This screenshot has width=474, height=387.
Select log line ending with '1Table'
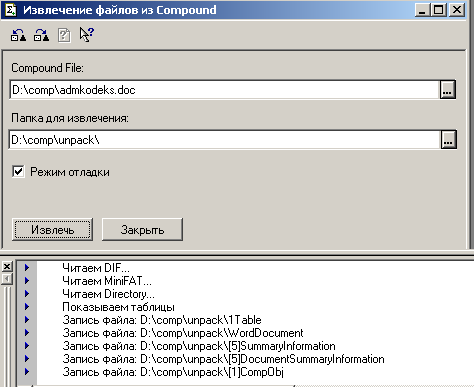click(162, 320)
